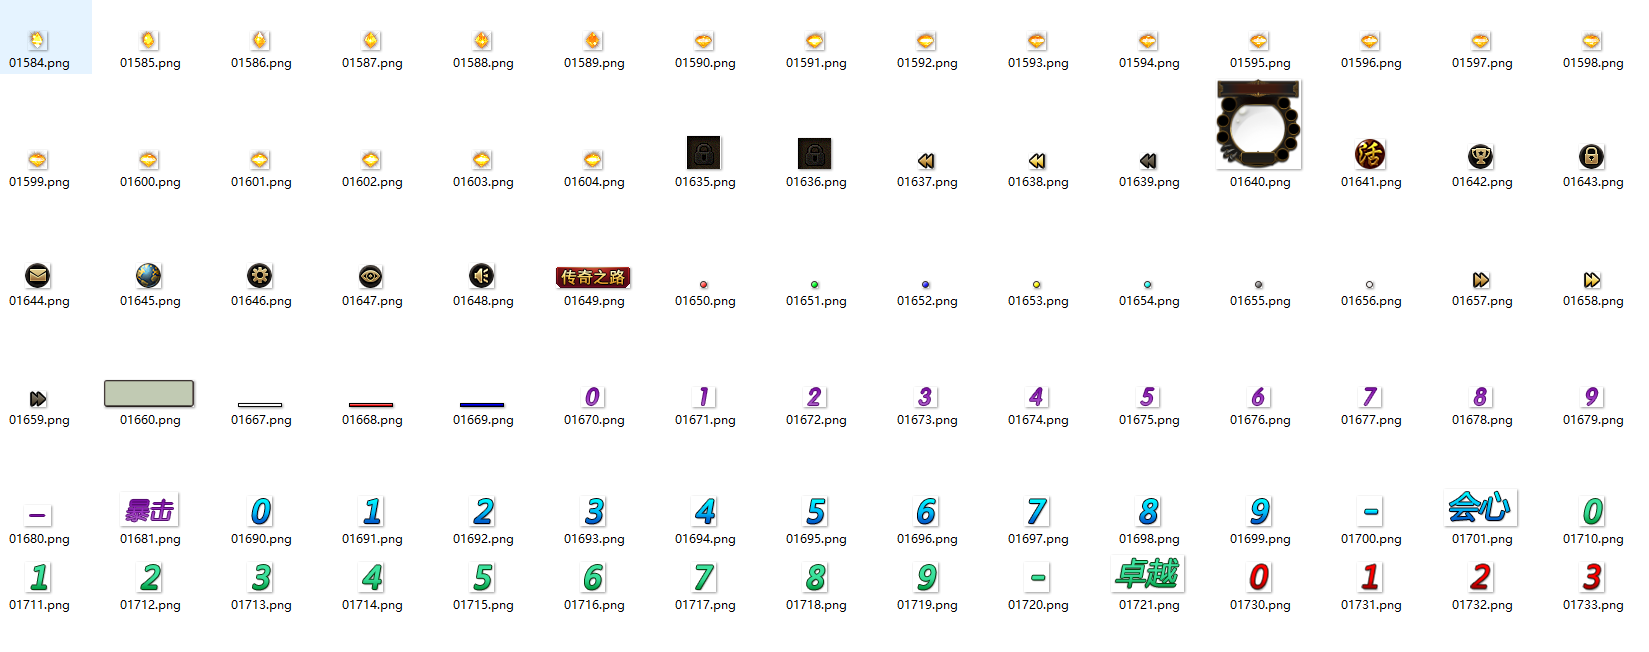Select the green digit 9 file 01719.png
The height and width of the screenshot is (652, 1649).
pos(926,577)
